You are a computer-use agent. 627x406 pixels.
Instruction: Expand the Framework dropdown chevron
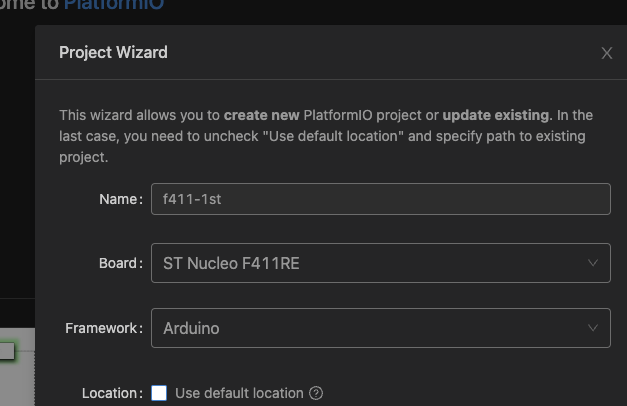pos(594,328)
